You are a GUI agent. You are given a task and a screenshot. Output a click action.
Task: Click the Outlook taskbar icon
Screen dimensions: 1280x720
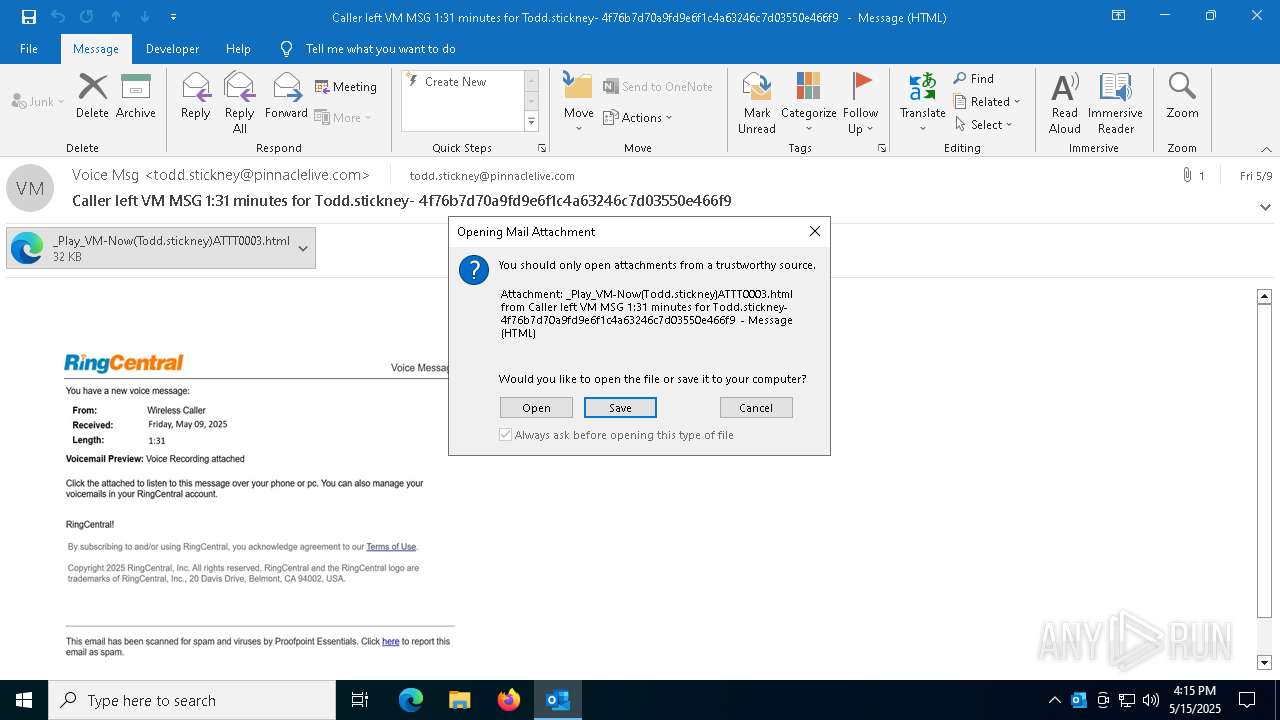pyautogui.click(x=558, y=700)
